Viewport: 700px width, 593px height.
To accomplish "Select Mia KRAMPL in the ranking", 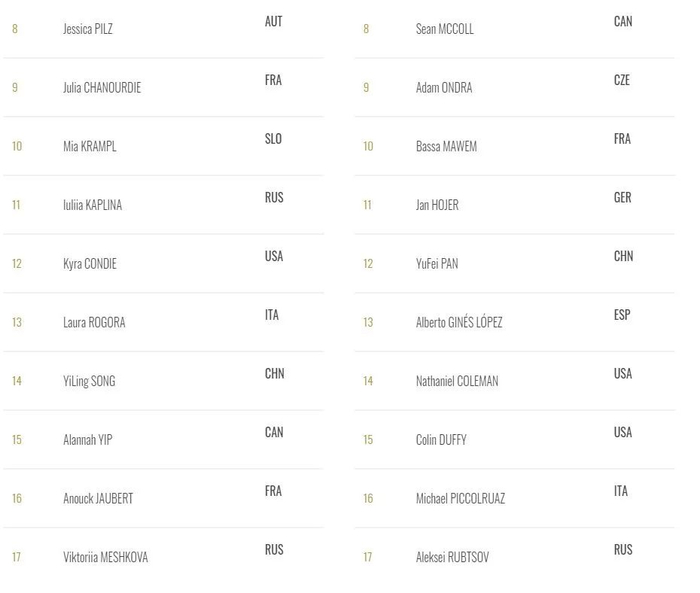I will point(90,146).
